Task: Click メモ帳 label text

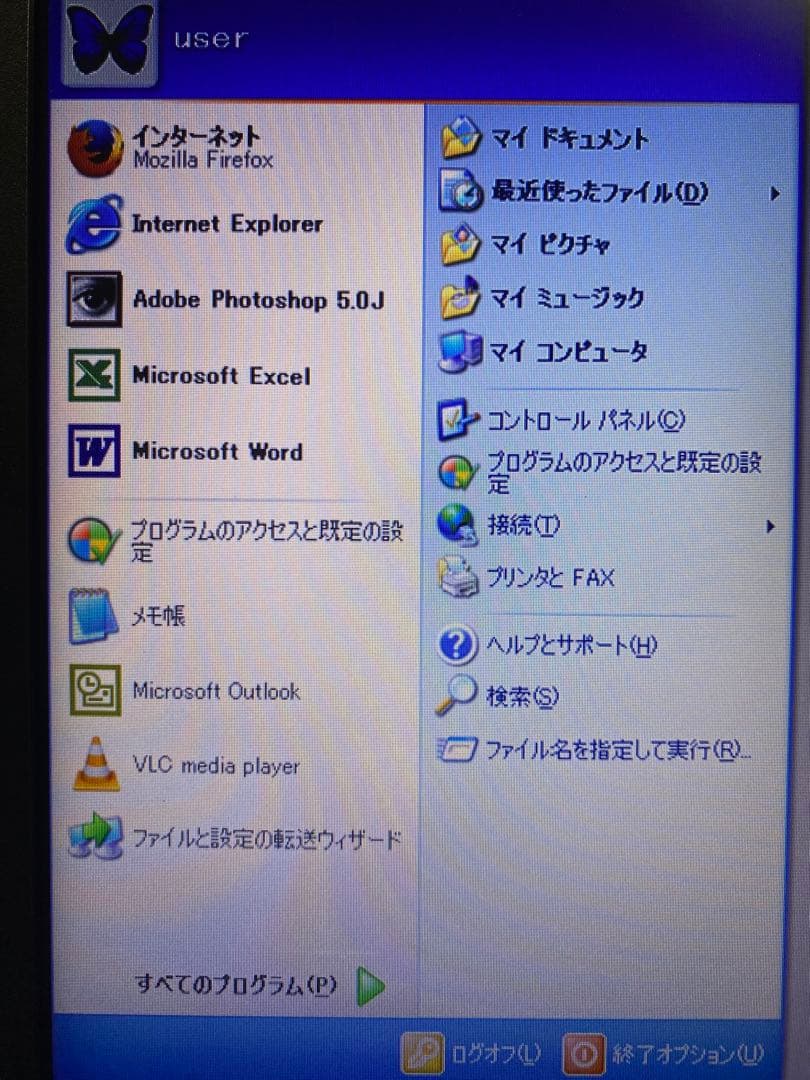Action: click(158, 615)
